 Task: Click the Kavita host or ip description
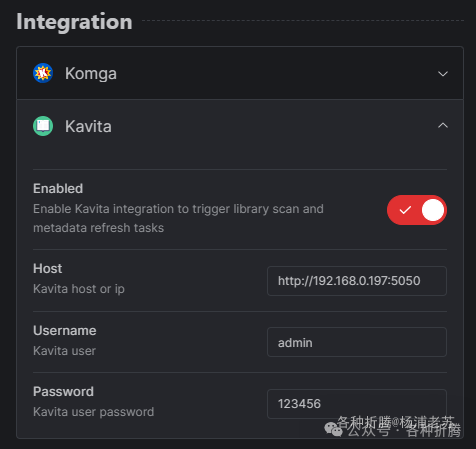pos(79,289)
